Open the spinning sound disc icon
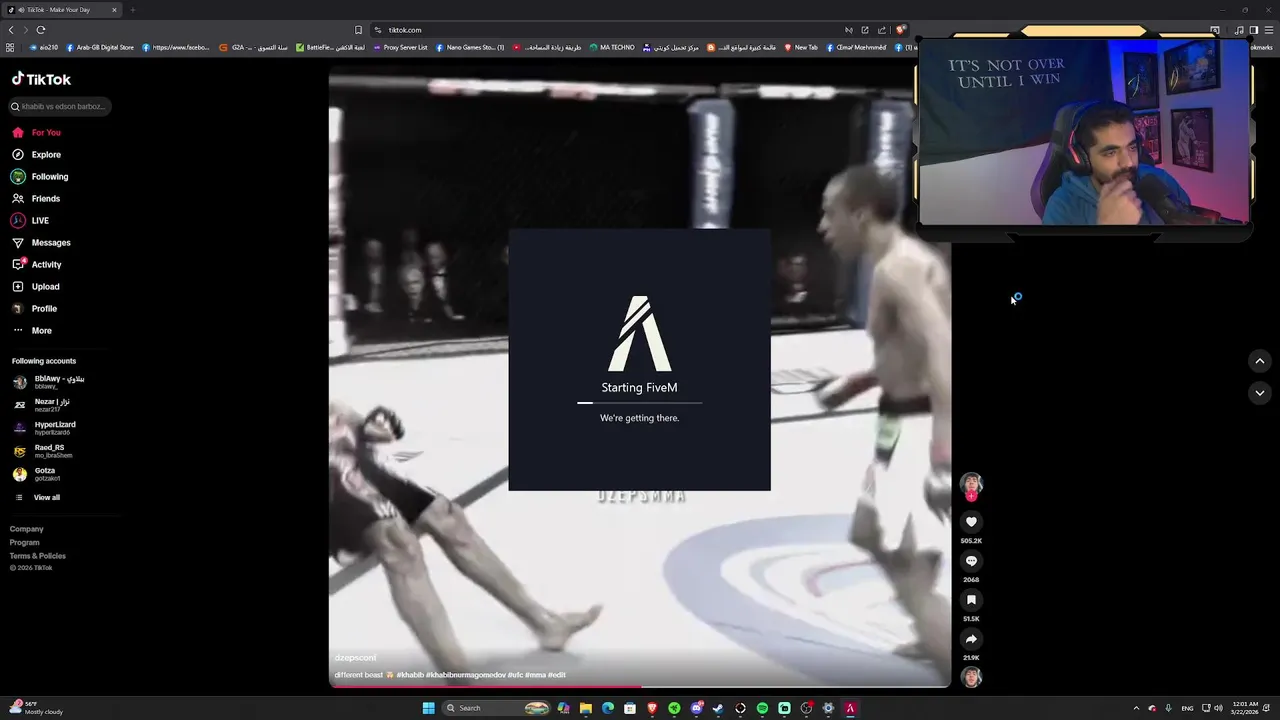Viewport: 1280px width, 720px height. coord(971,677)
